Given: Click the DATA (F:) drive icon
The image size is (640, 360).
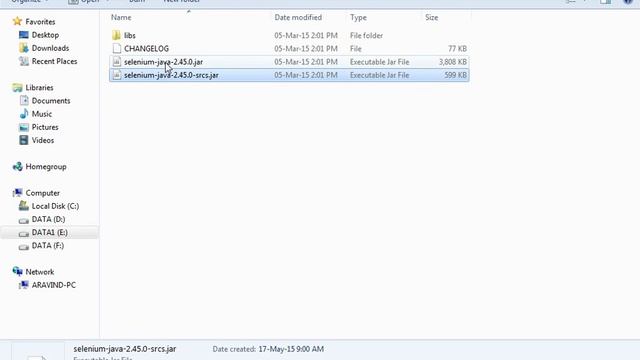Looking at the screenshot, I should [x=24, y=246].
